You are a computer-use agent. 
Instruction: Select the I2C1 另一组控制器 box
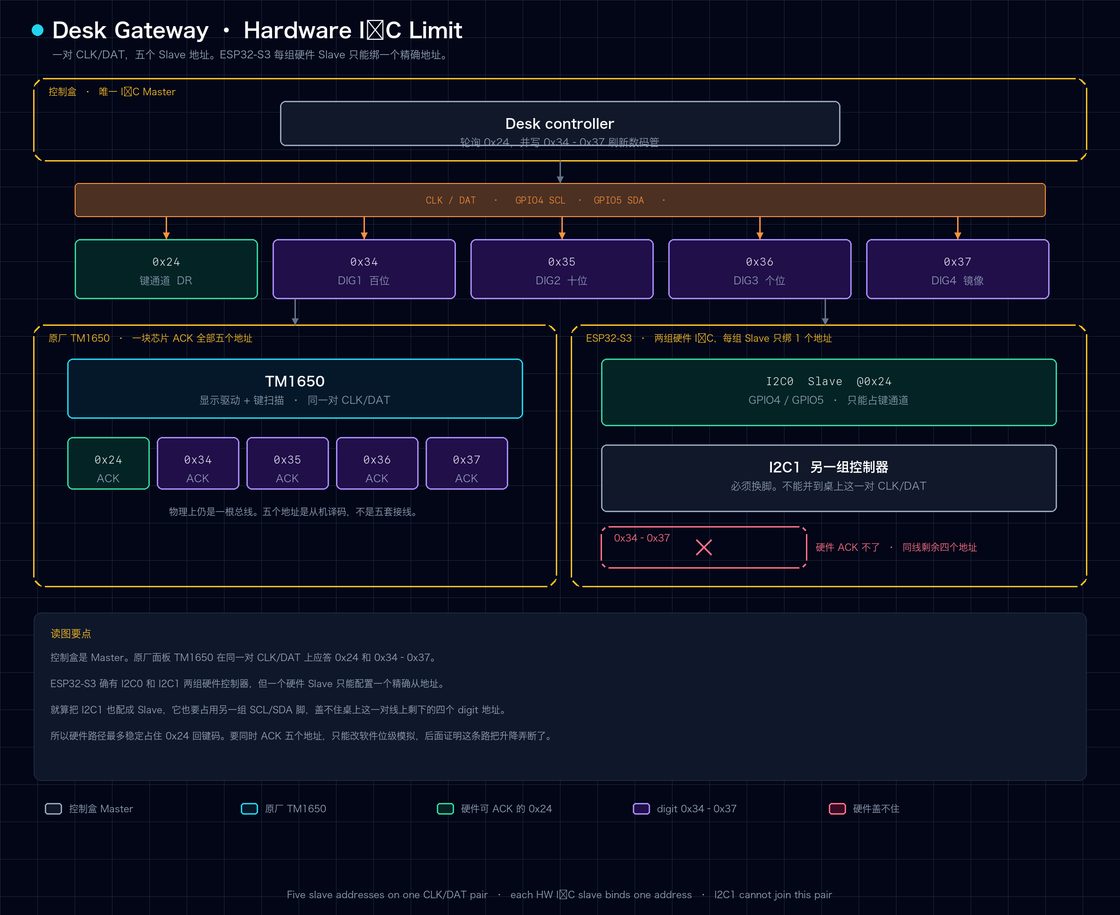tap(829, 478)
